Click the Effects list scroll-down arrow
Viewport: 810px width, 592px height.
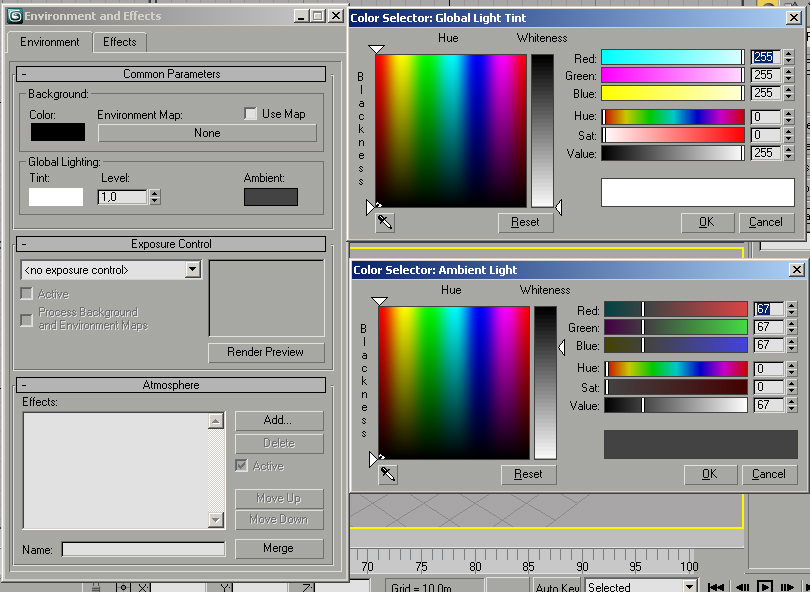tap(216, 520)
